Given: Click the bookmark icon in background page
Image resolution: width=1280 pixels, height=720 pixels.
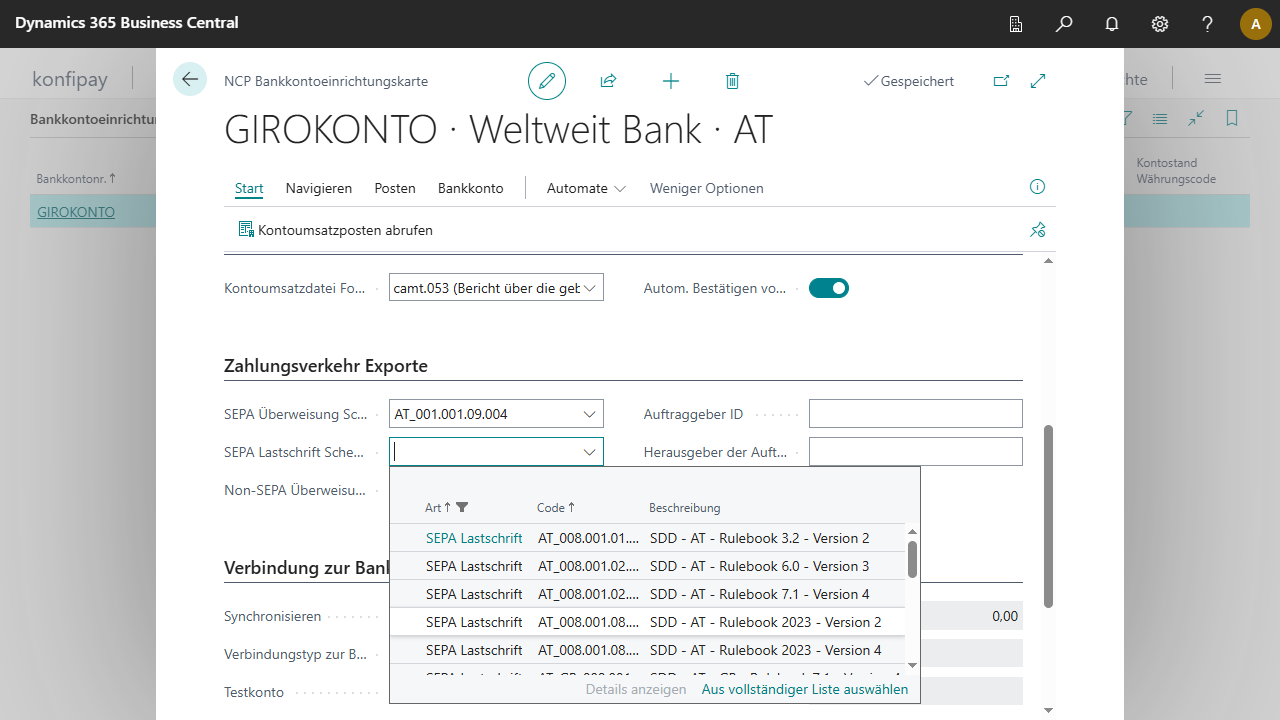Looking at the screenshot, I should pyautogui.click(x=1232, y=119).
